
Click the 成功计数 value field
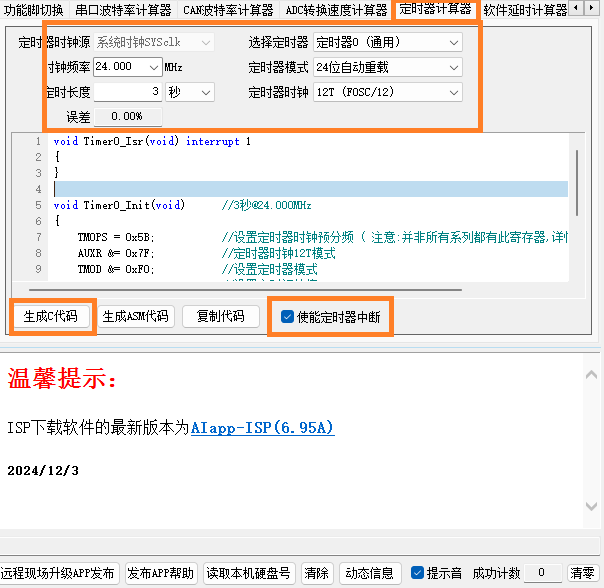click(x=542, y=573)
